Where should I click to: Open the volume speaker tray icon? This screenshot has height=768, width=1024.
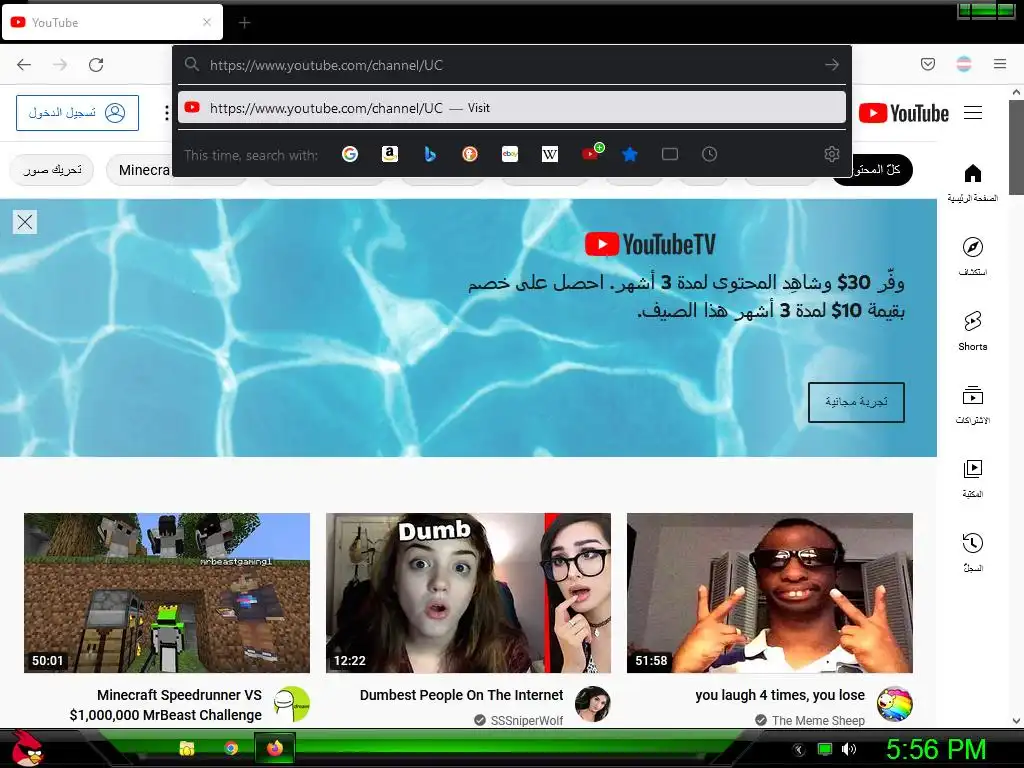pyautogui.click(x=849, y=749)
